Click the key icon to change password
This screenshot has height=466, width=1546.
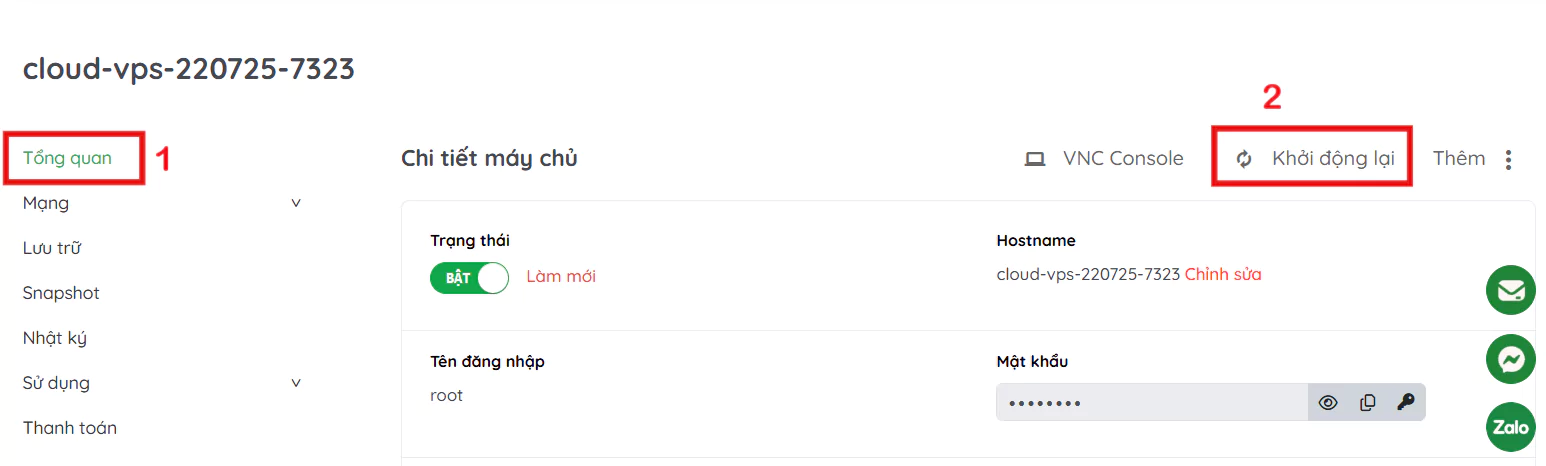tap(1405, 403)
